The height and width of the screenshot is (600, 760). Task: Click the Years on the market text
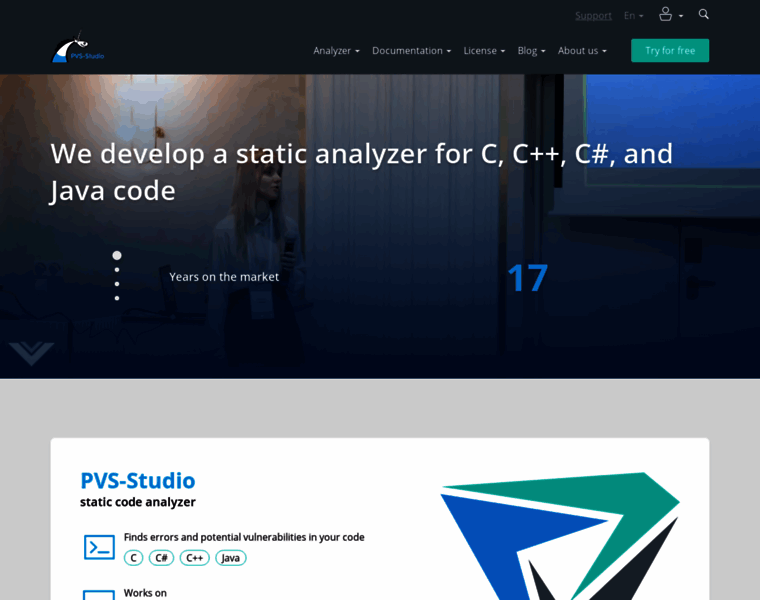[x=224, y=277]
